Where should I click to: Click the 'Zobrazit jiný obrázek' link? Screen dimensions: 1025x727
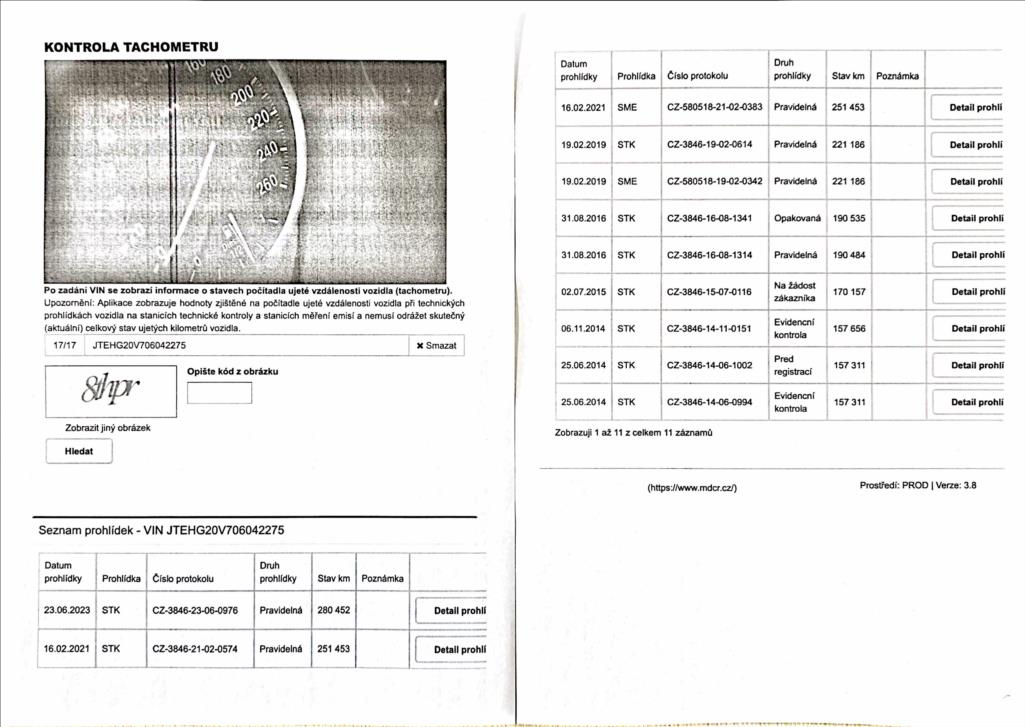(x=108, y=428)
